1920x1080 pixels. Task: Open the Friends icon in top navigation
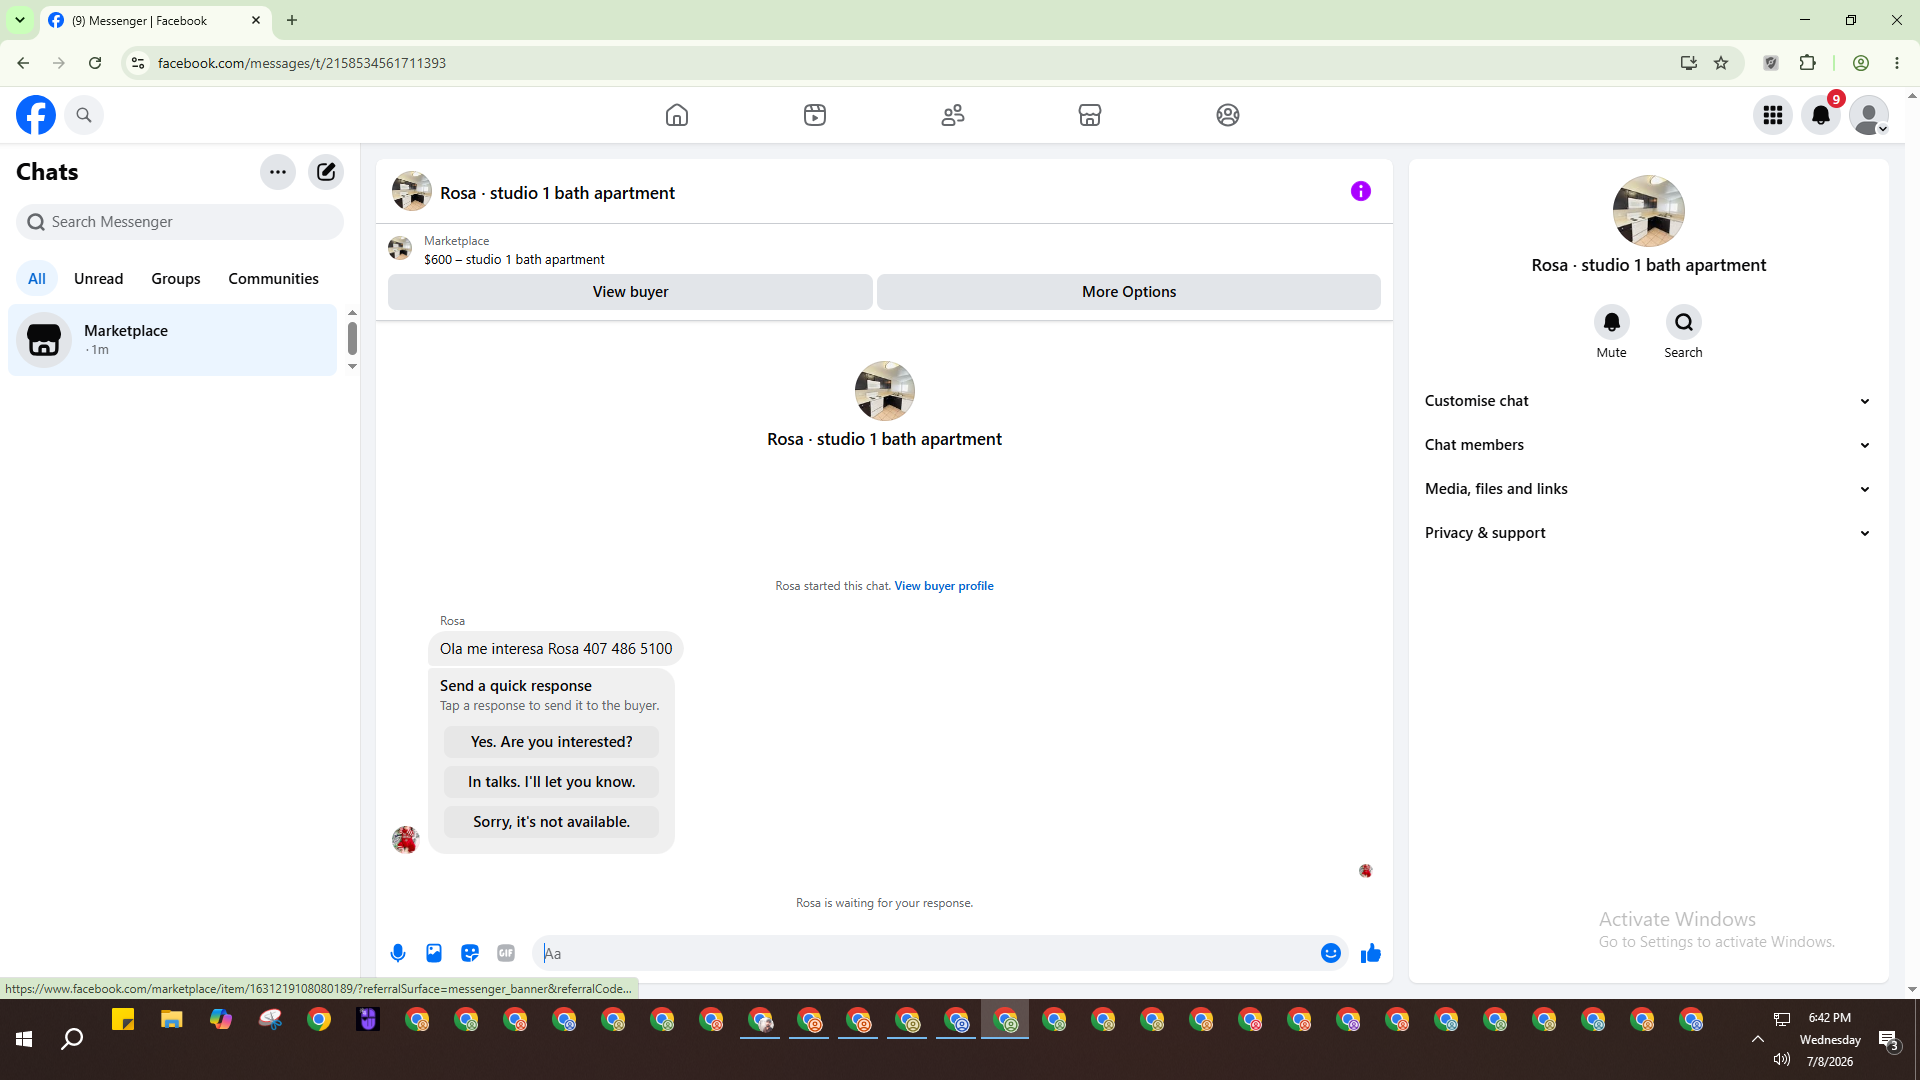pyautogui.click(x=953, y=115)
